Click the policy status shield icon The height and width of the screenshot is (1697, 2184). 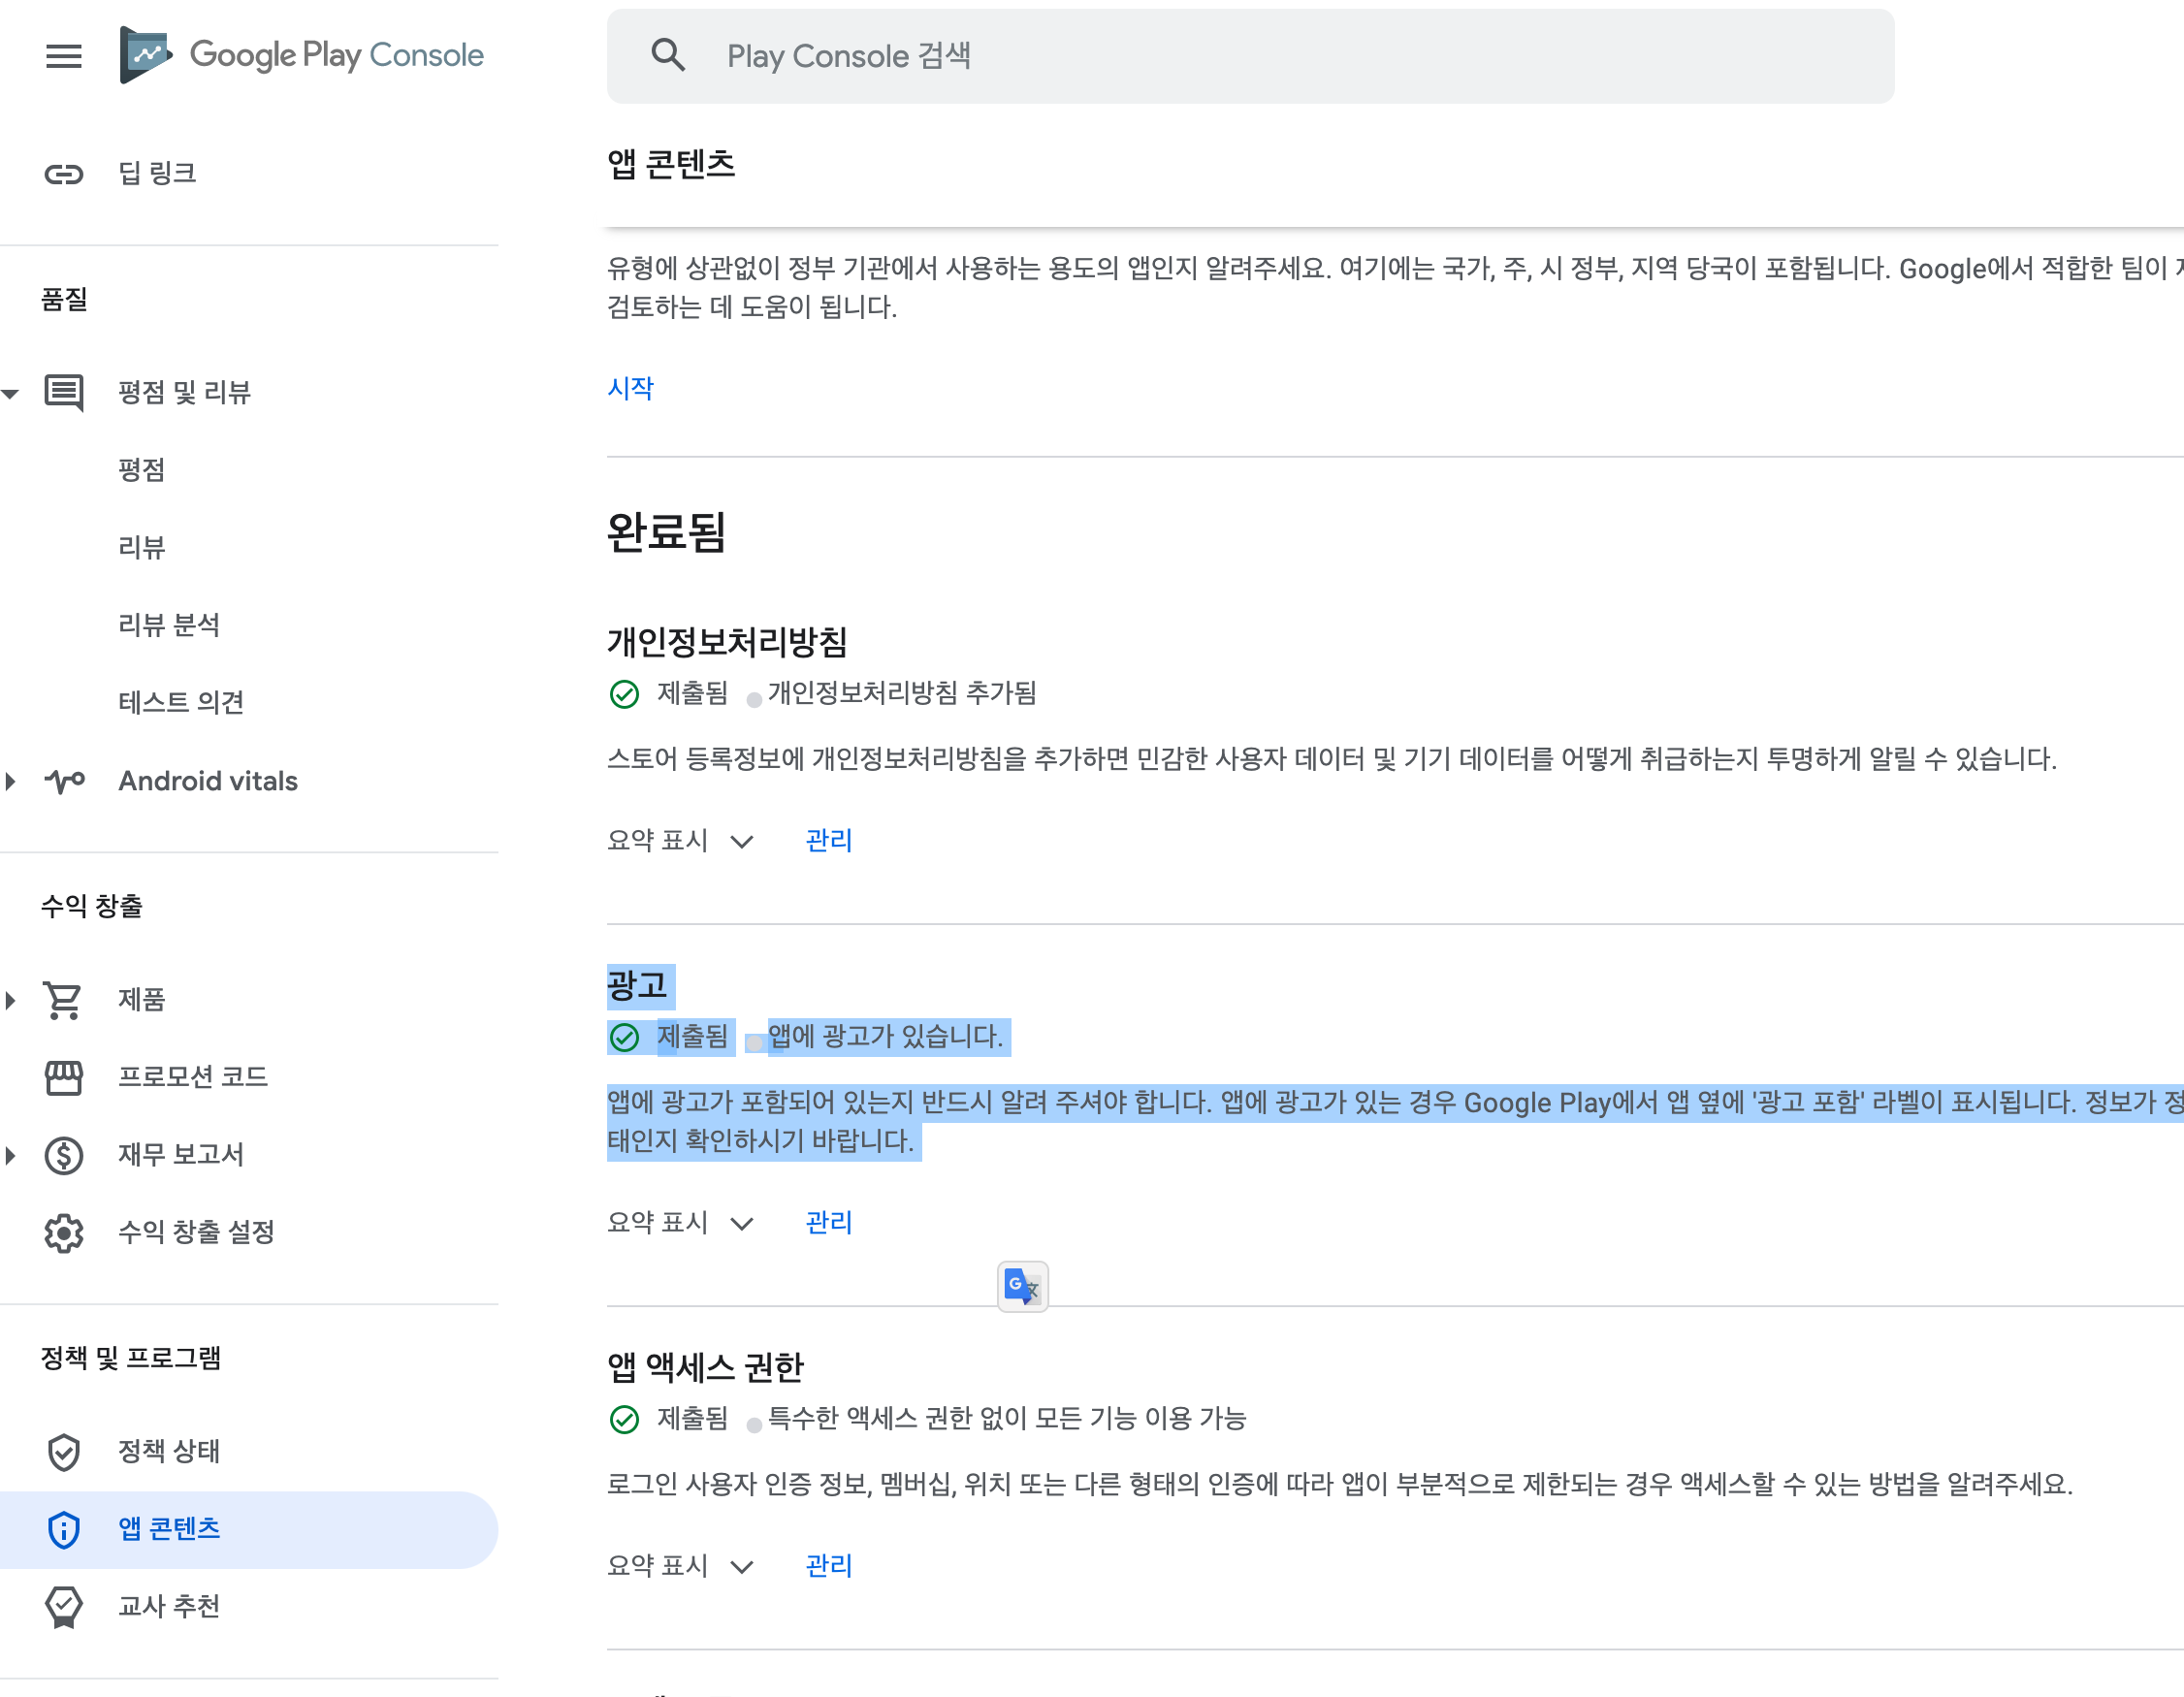point(63,1452)
